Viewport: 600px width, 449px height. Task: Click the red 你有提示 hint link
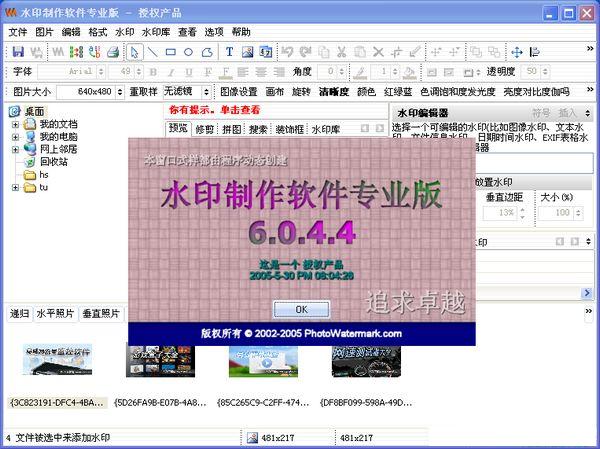pos(215,110)
